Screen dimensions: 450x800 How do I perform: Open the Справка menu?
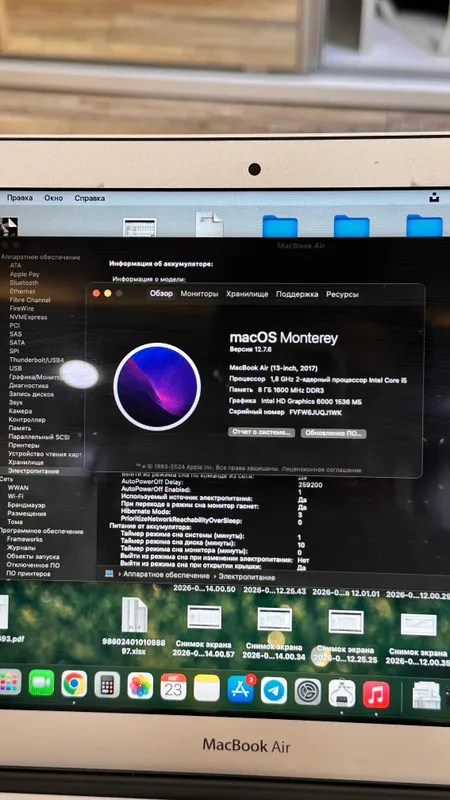coord(90,198)
